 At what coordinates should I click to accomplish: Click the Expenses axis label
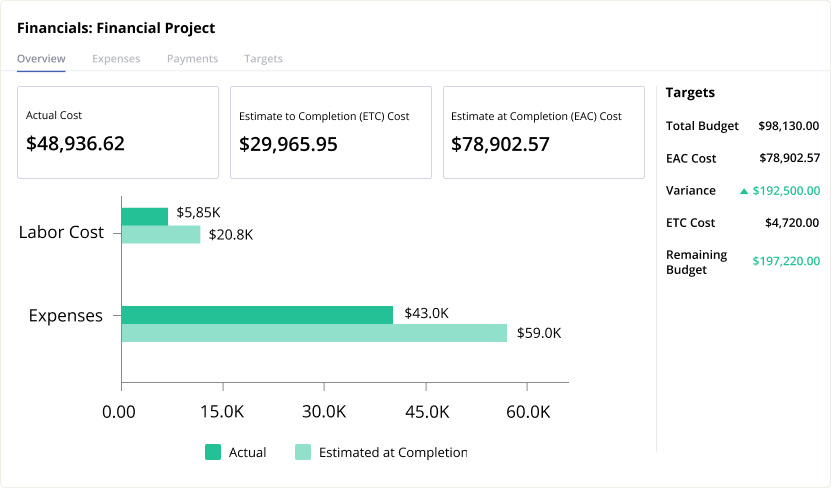pos(65,316)
